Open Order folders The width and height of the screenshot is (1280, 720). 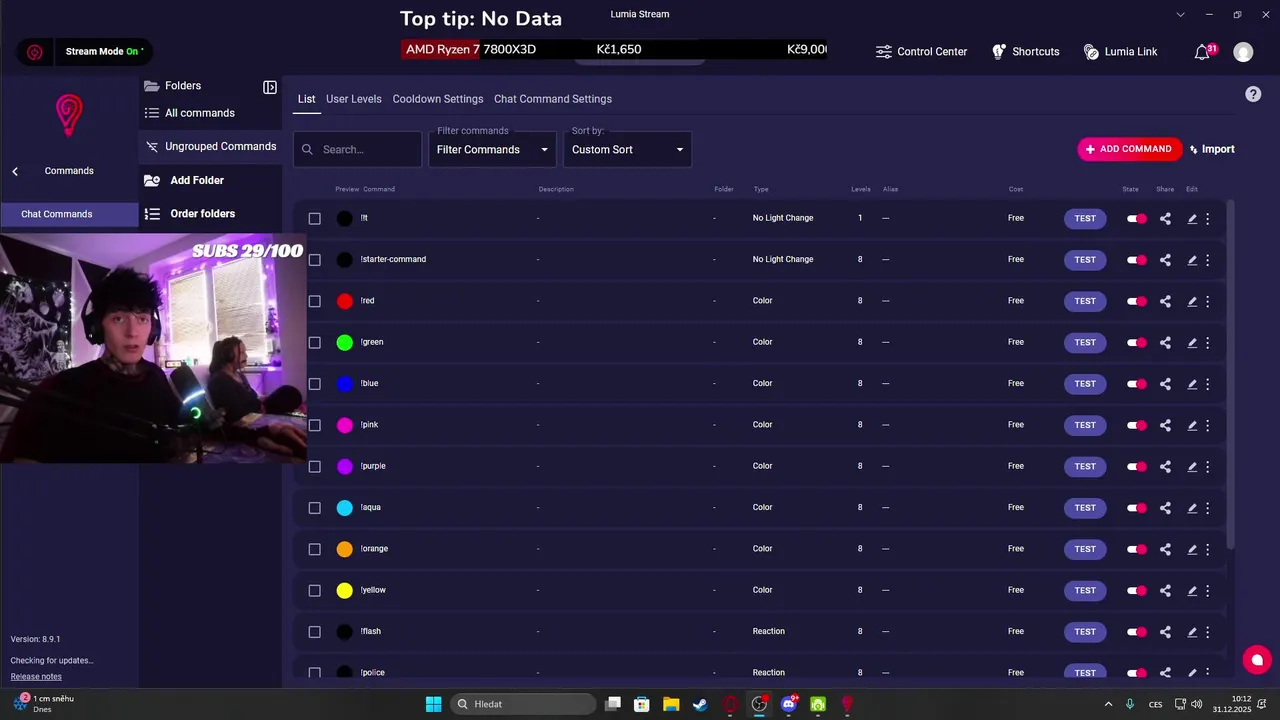tap(190, 214)
